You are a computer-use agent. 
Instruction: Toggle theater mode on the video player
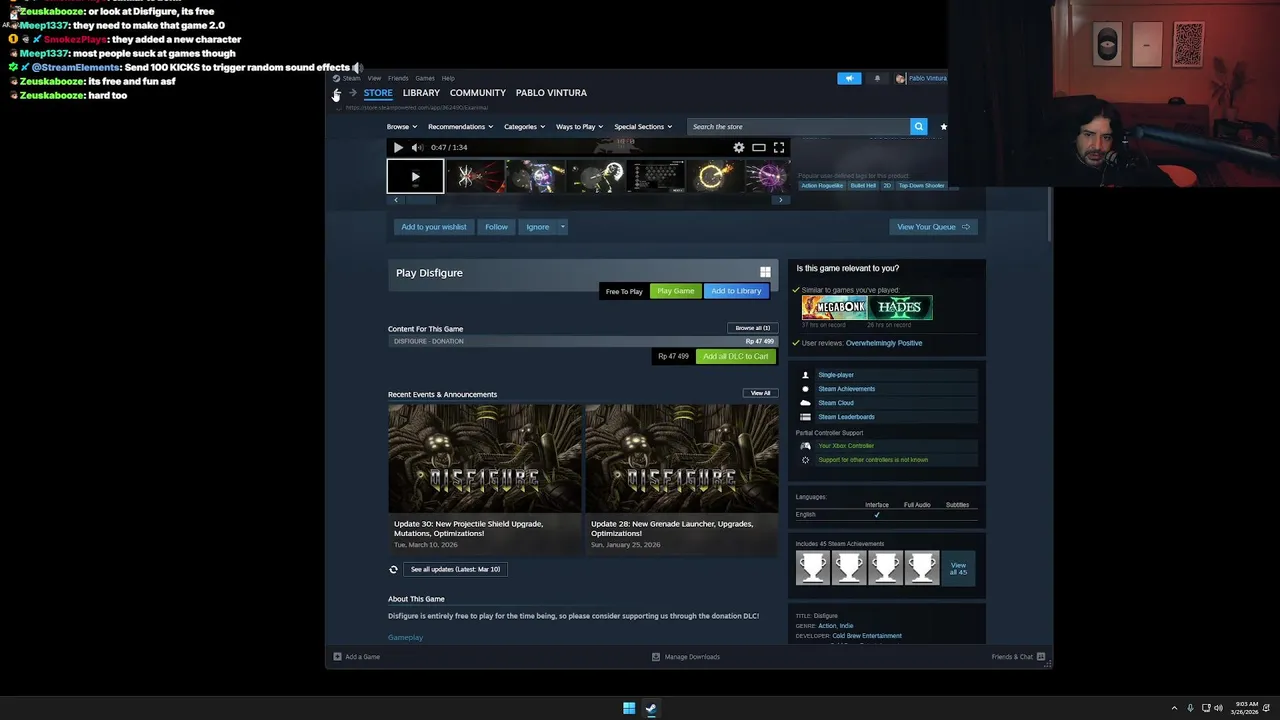pyautogui.click(x=759, y=147)
